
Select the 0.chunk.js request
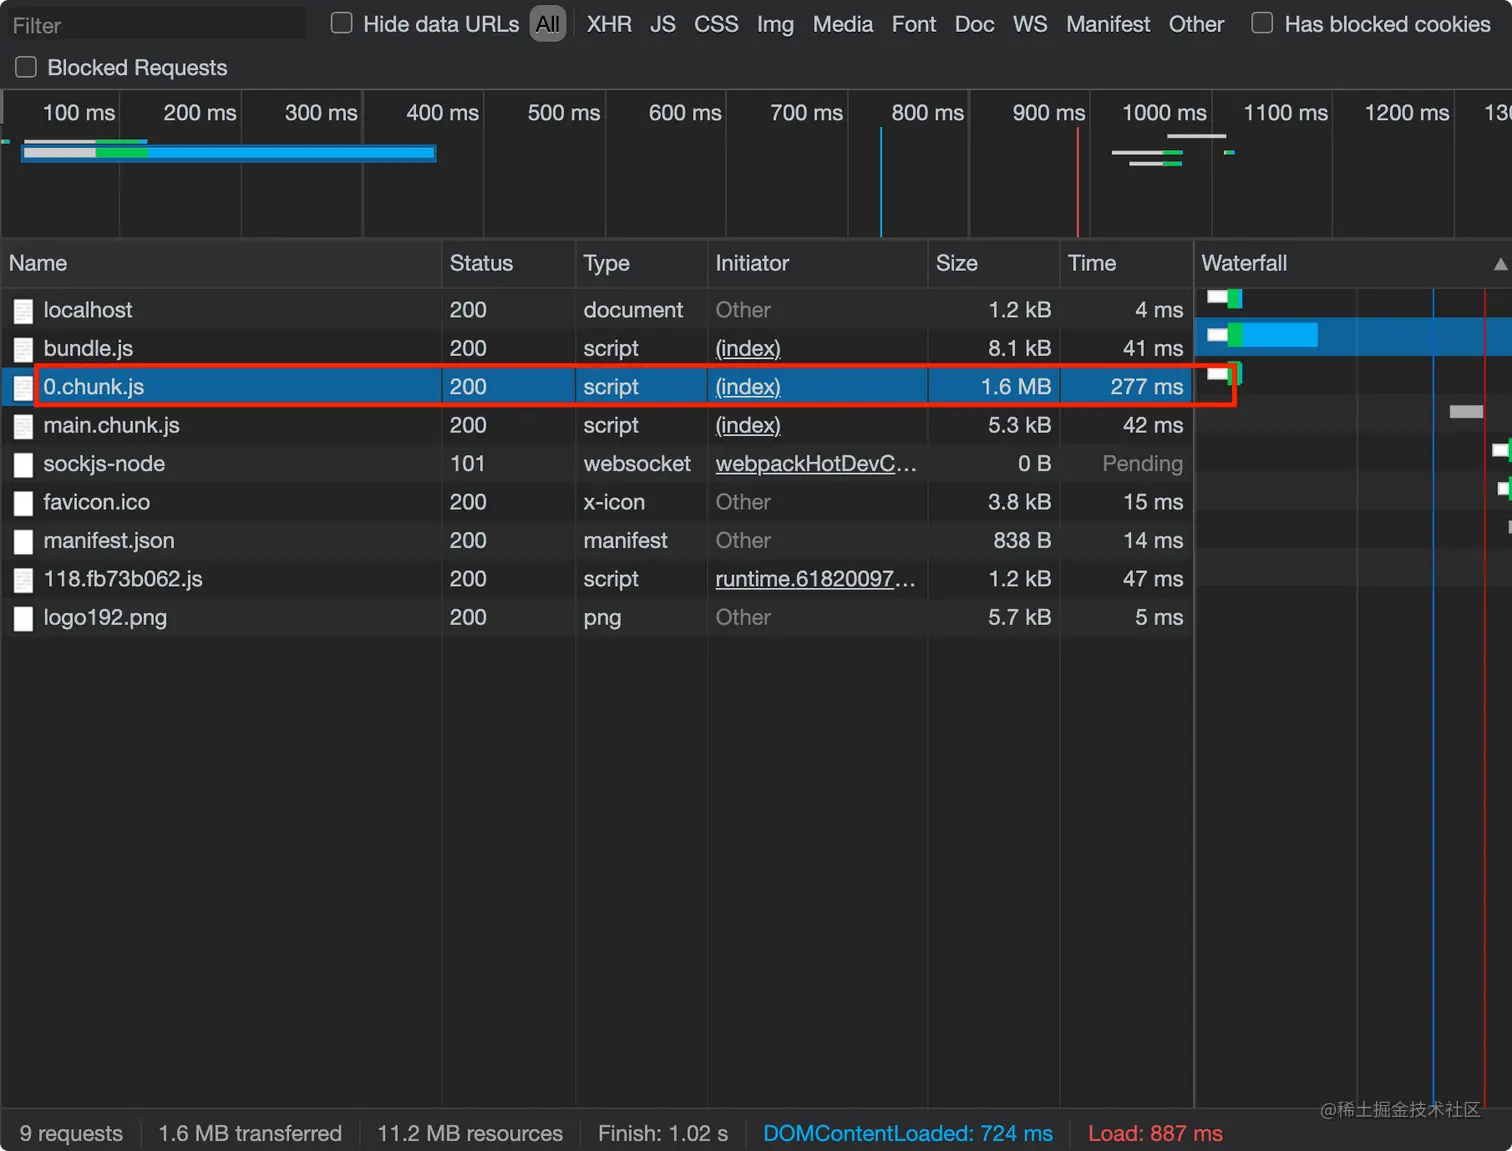pos(597,386)
